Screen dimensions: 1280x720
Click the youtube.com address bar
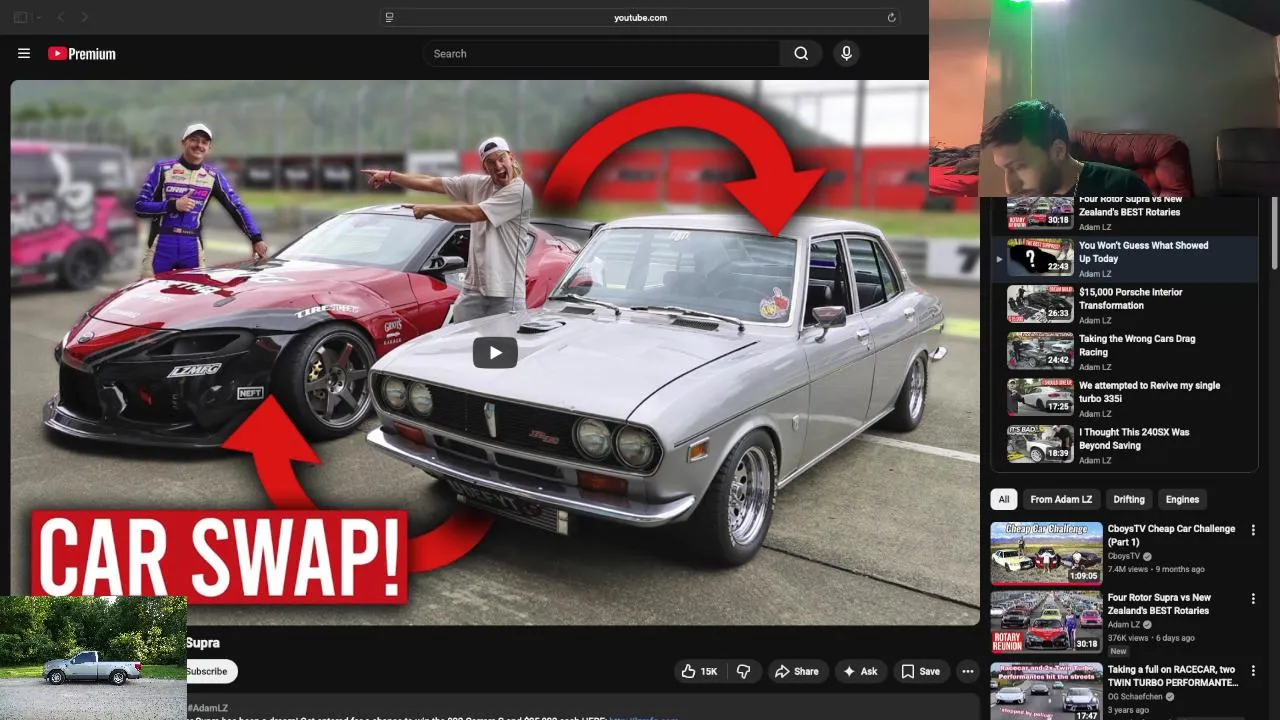click(640, 17)
